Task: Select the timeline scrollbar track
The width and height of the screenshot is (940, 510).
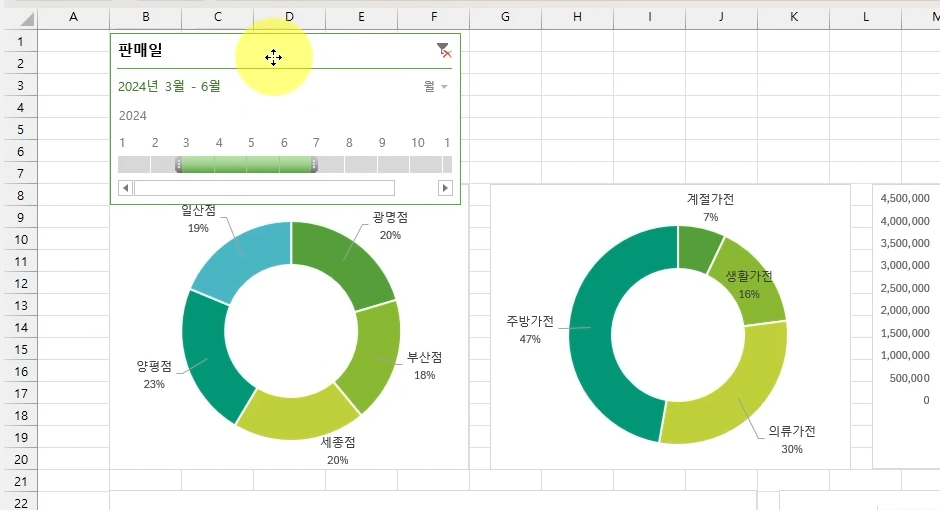Action: tap(264, 188)
